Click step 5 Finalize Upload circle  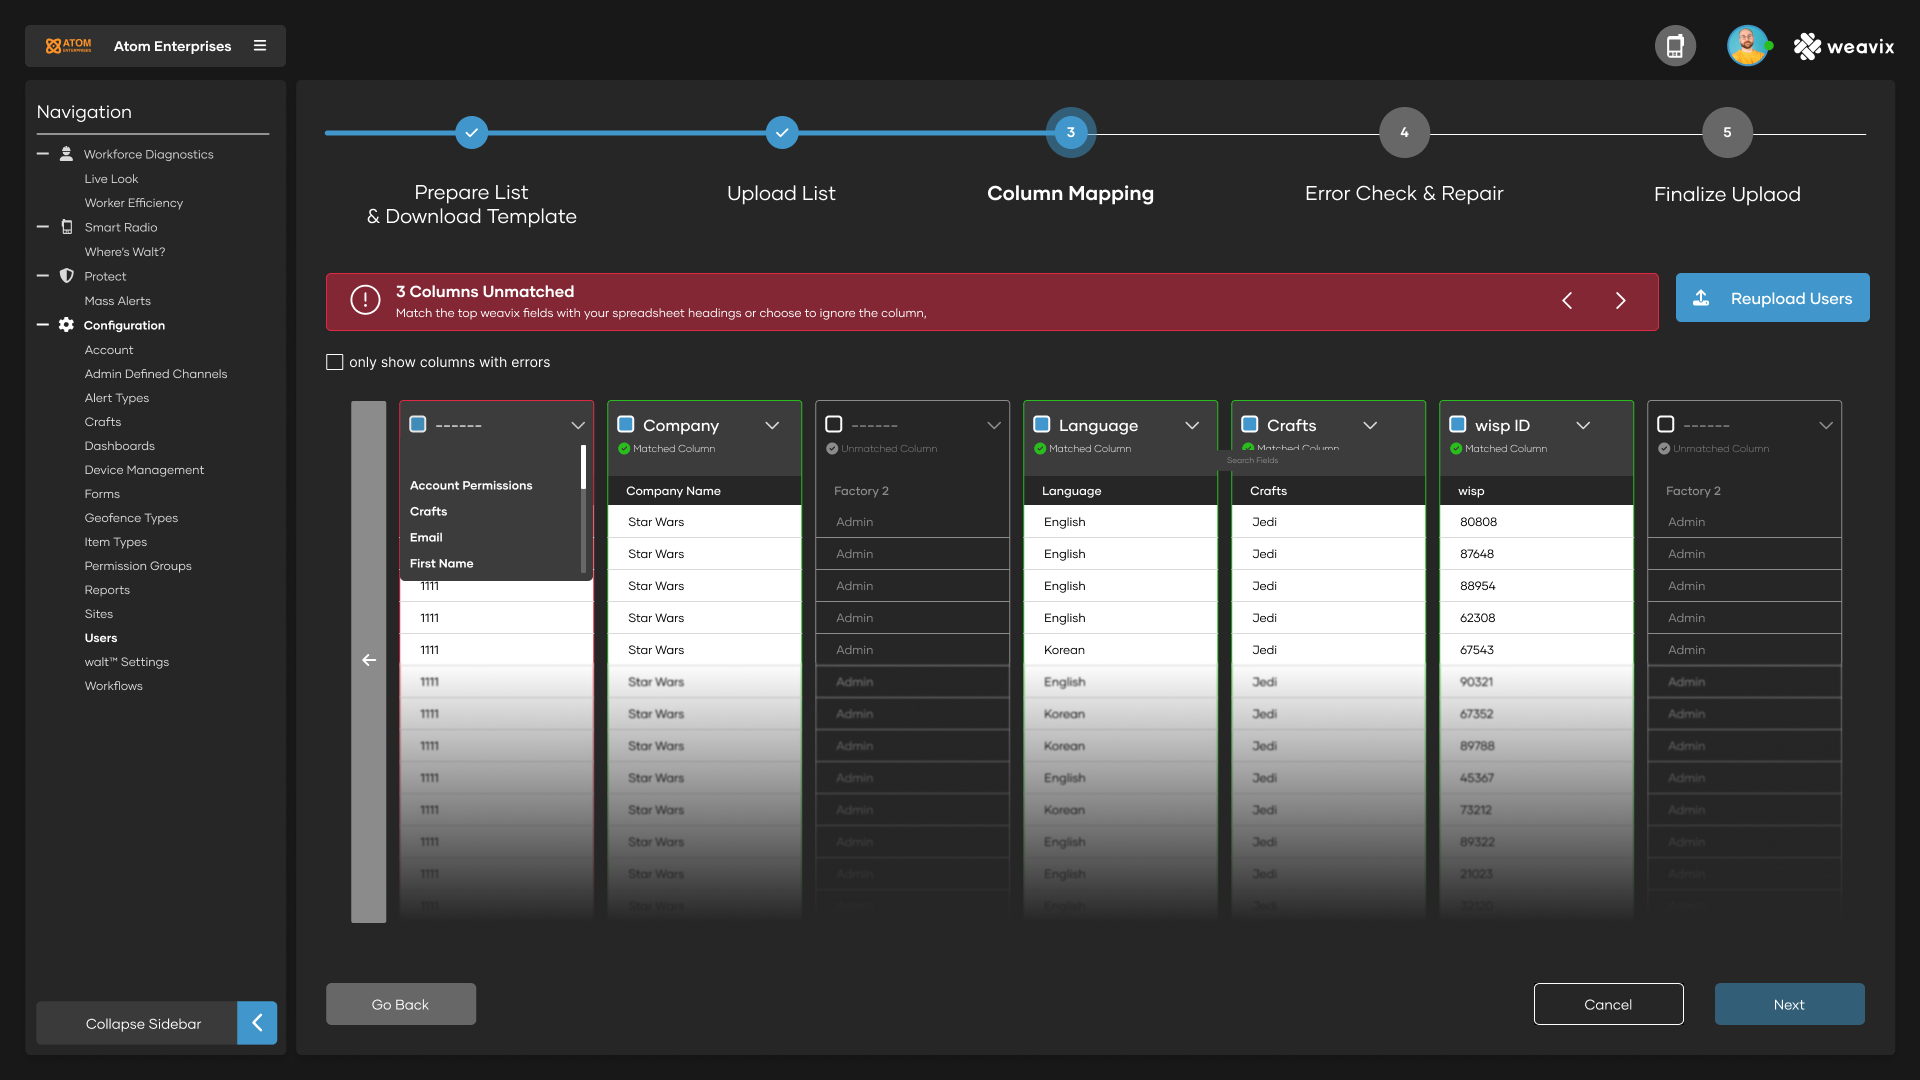1727,132
